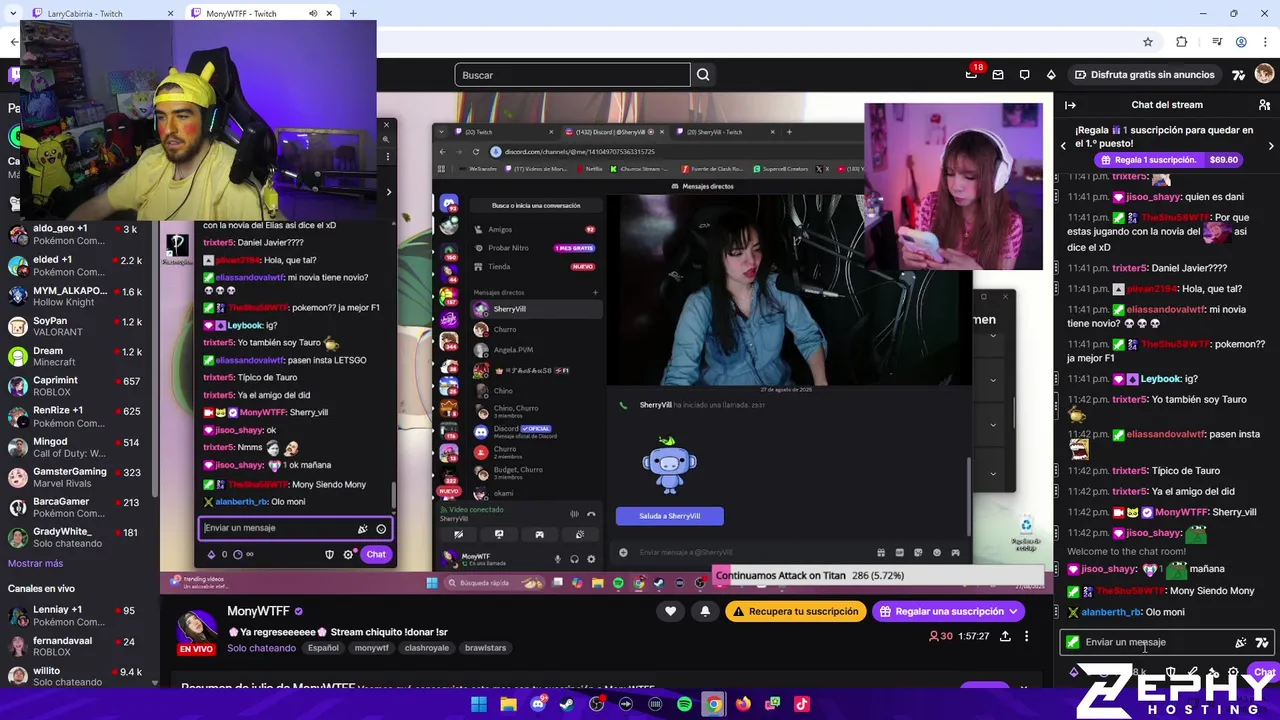Image resolution: width=1280 pixels, height=720 pixels.
Task: Open Spotify from the Windows taskbar
Action: (684, 704)
